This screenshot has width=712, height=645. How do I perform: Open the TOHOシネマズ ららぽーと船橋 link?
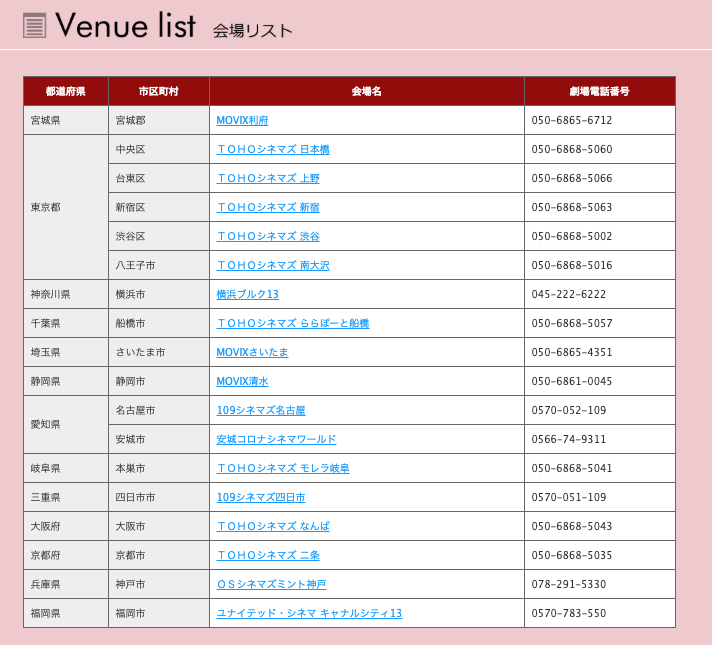pyautogui.click(x=293, y=323)
